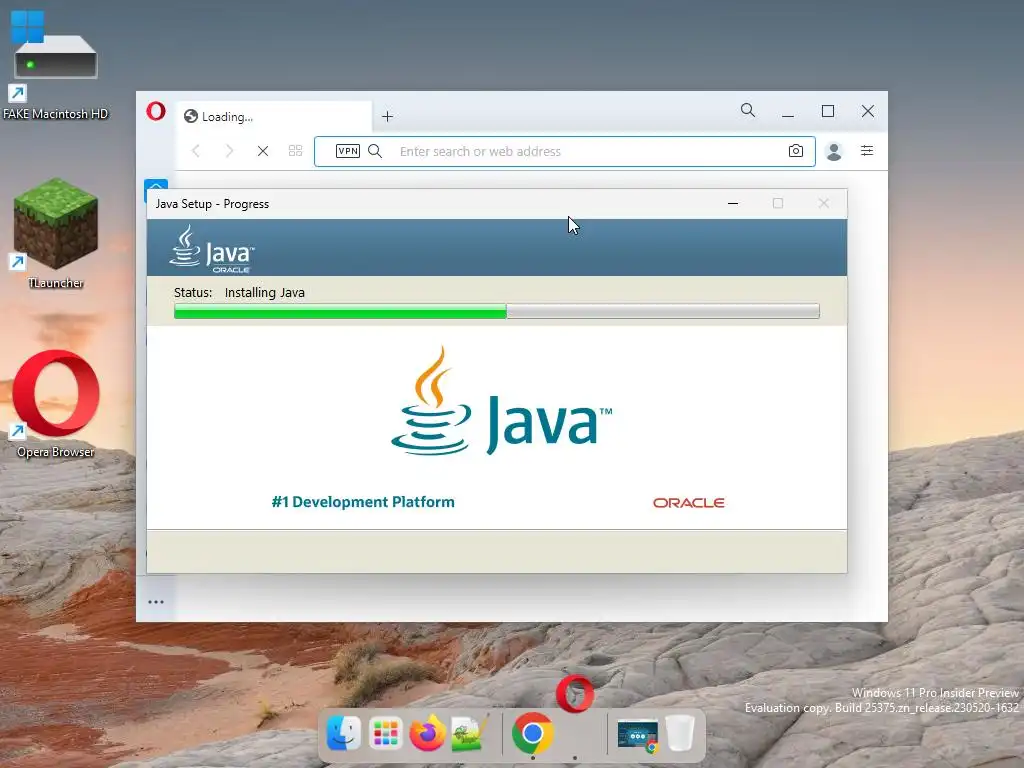Screen dimensions: 1024x768
Task: Open the FAKE Macintosh HD desktop shortcut
Action: click(x=55, y=64)
